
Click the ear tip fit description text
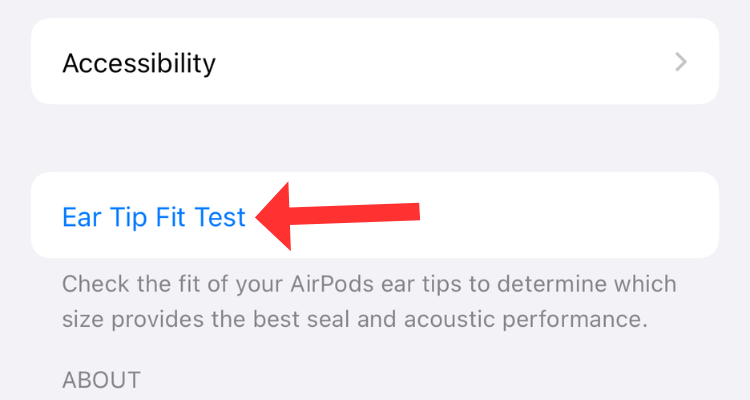[x=368, y=302]
